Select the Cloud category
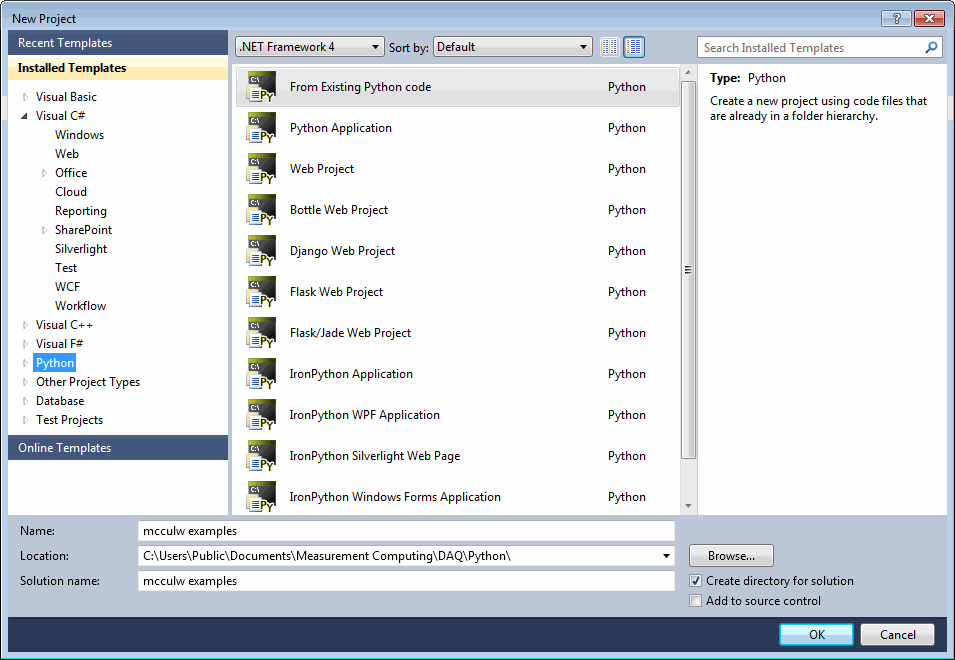Viewport: 955px width, 660px height. (71, 192)
